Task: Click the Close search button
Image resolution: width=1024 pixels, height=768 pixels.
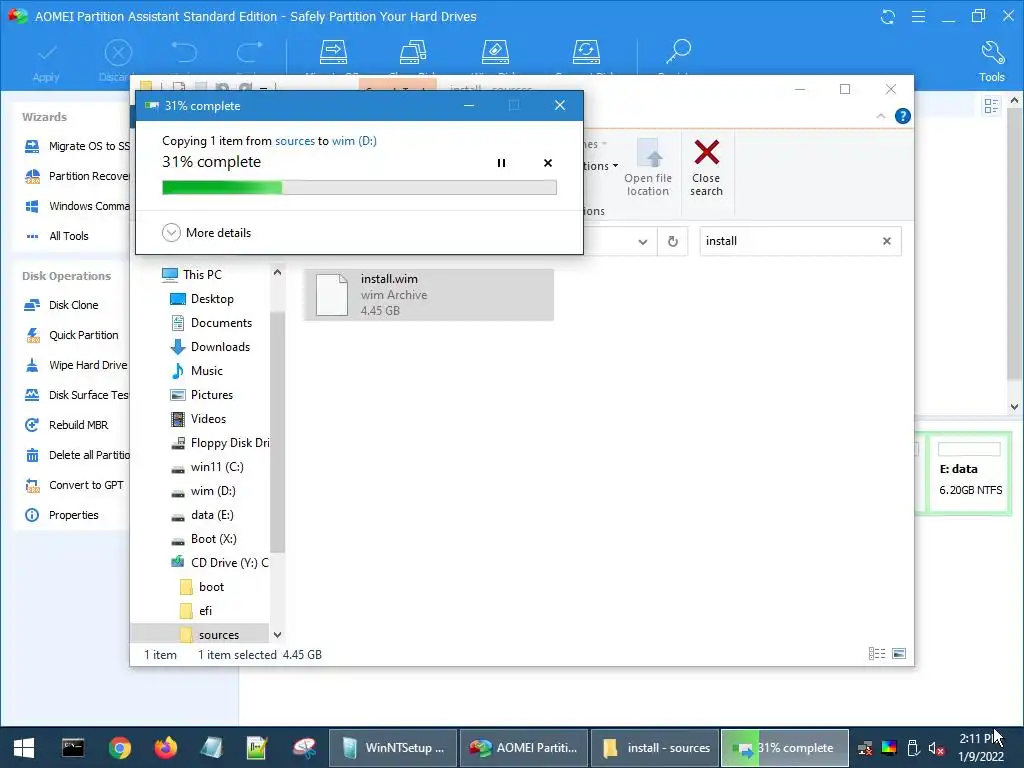Action: 706,168
